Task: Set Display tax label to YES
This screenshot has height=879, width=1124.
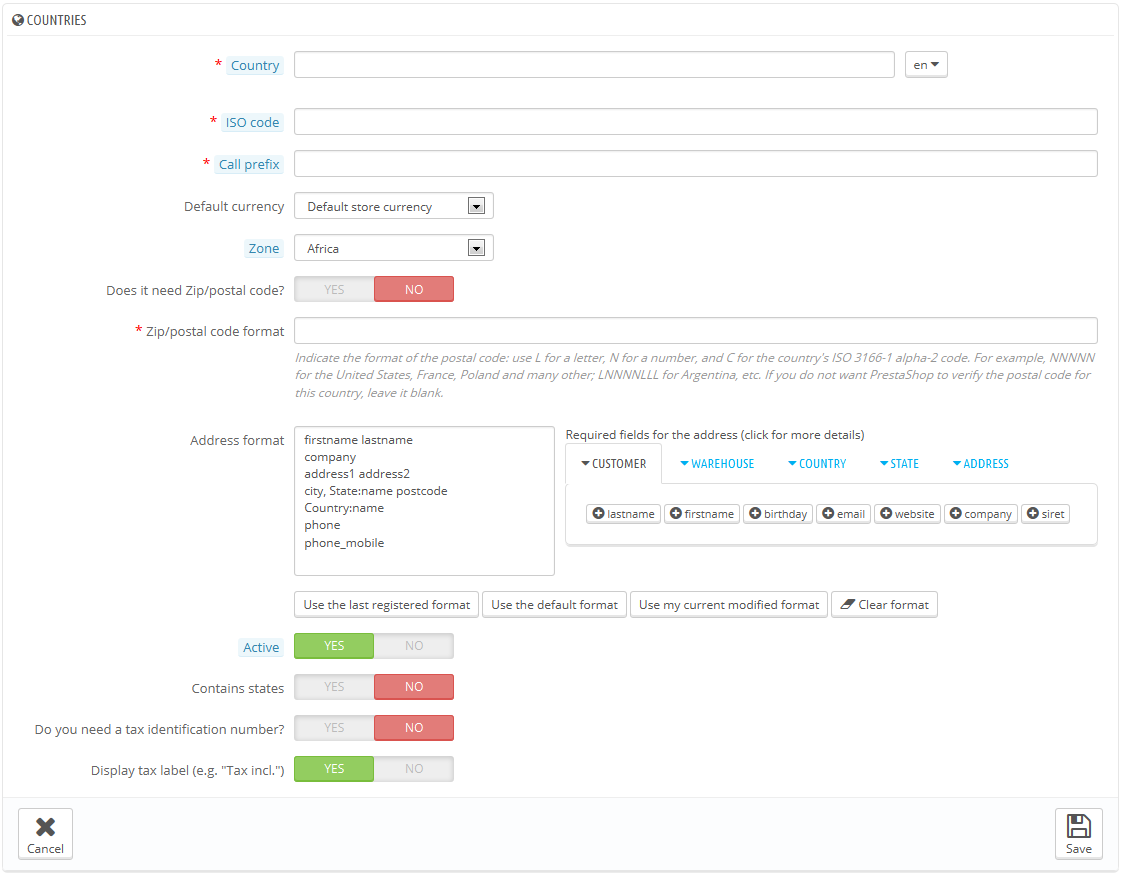Action: click(x=334, y=769)
